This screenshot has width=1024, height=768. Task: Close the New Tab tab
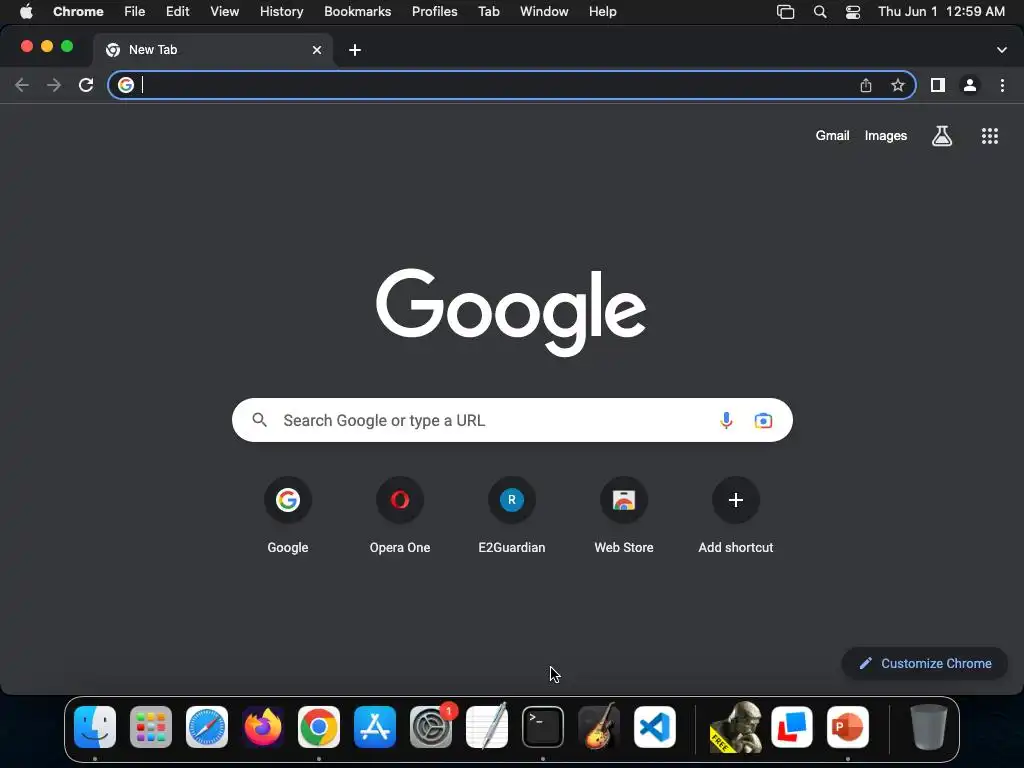tap(317, 50)
